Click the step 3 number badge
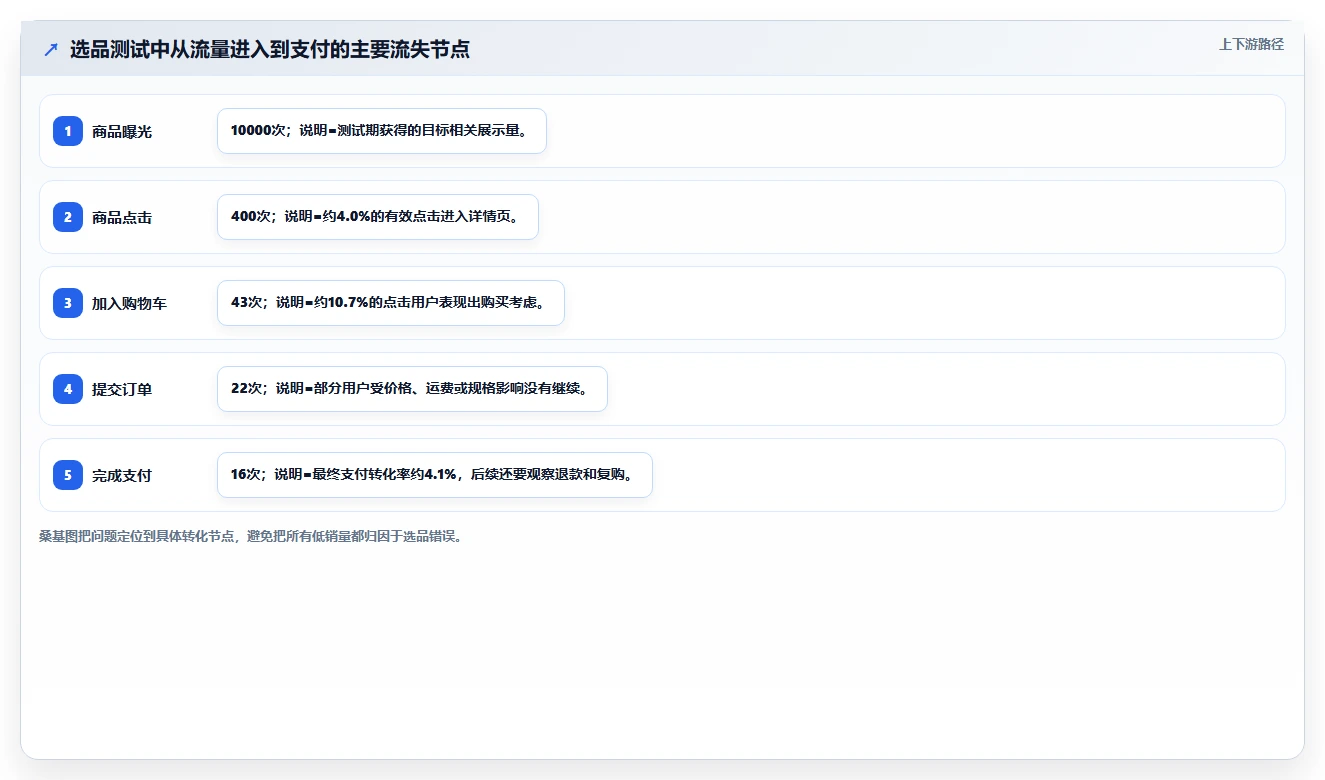Viewport: 1325px width, 780px height. click(68, 303)
